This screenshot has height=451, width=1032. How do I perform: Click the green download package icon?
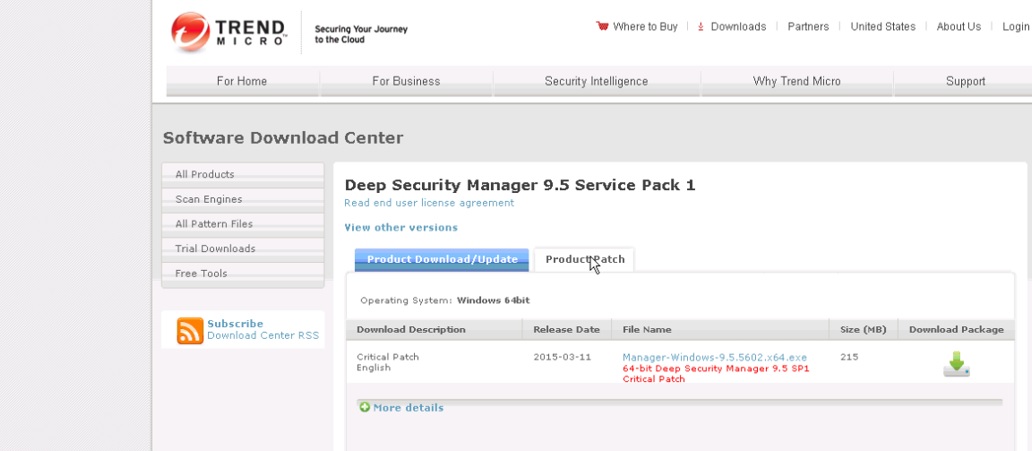pyautogui.click(x=956, y=364)
